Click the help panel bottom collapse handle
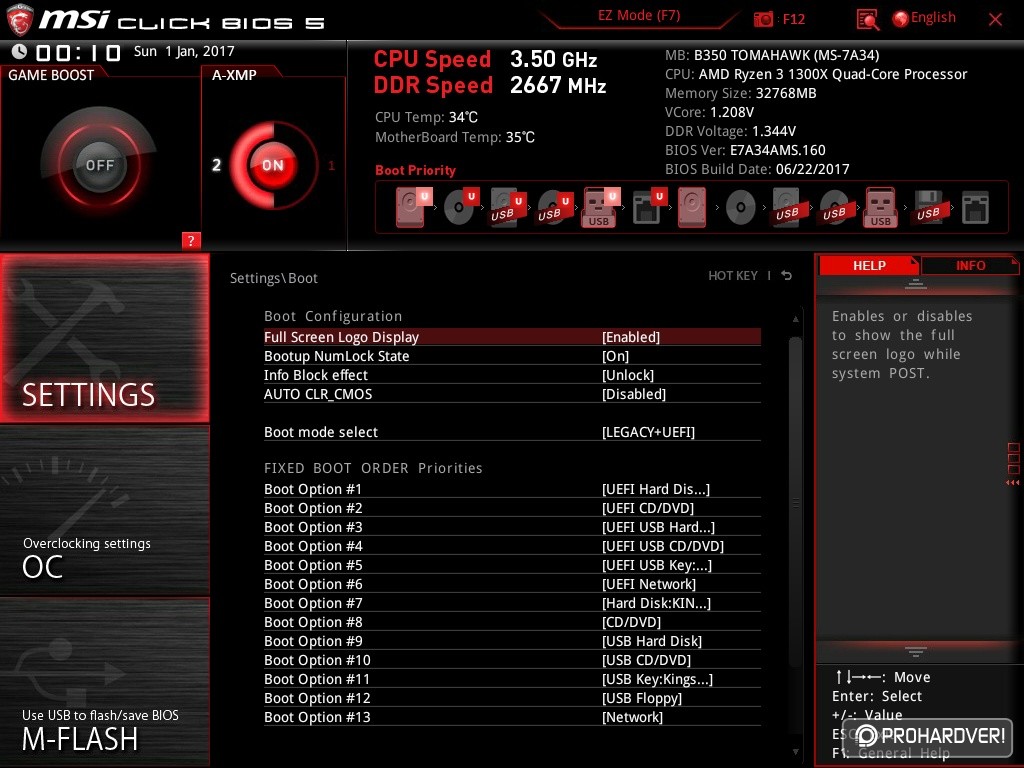 [916, 651]
